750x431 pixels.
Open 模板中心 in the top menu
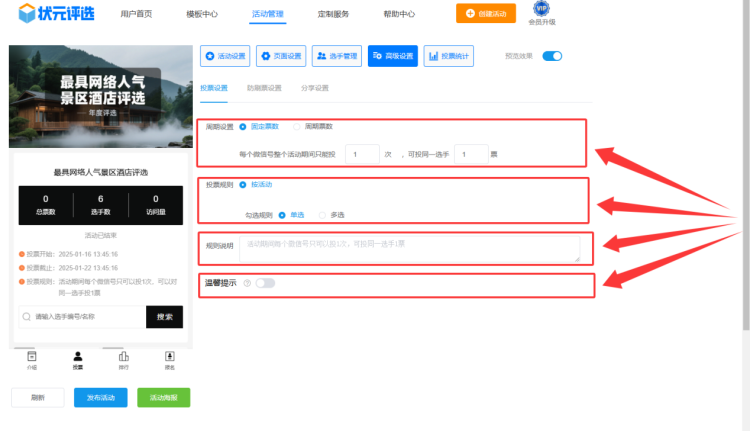202,14
